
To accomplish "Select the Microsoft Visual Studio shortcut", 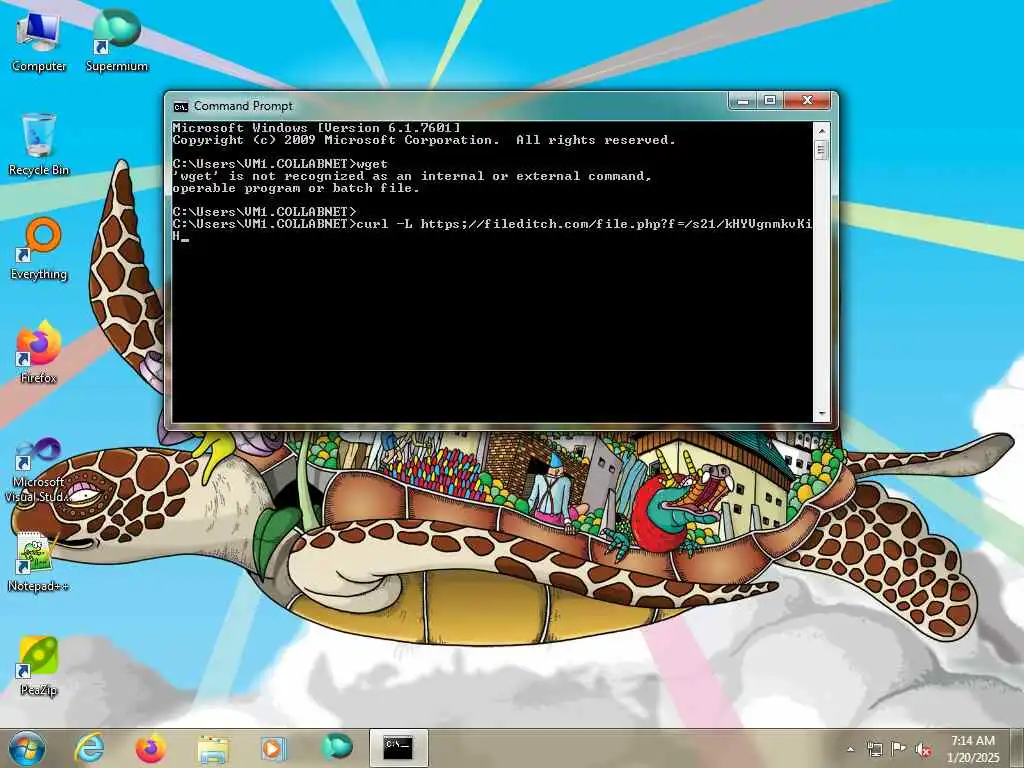I will (39, 470).
